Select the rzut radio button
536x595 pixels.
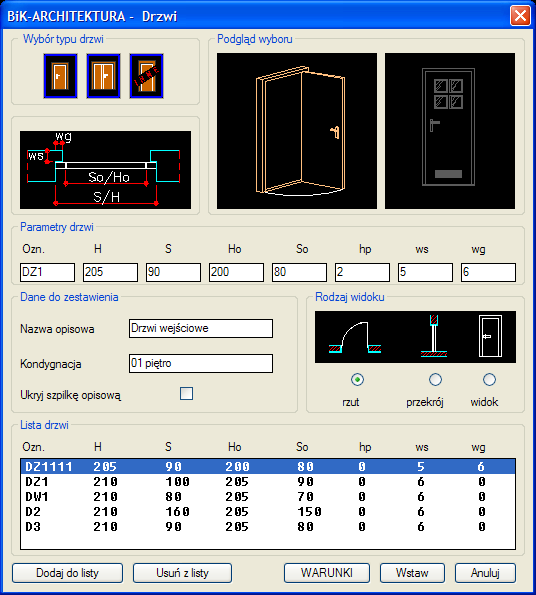tap(357, 379)
